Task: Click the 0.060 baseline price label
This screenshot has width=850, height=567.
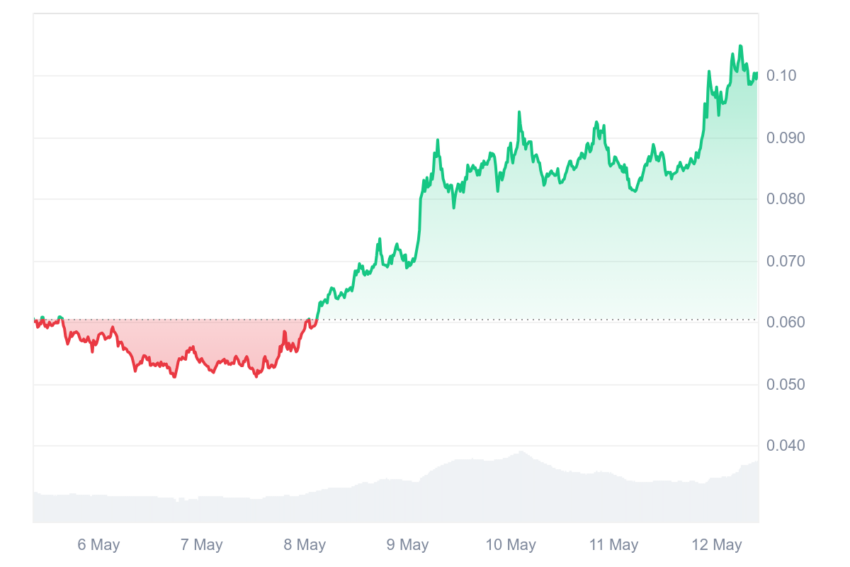Action: click(785, 322)
